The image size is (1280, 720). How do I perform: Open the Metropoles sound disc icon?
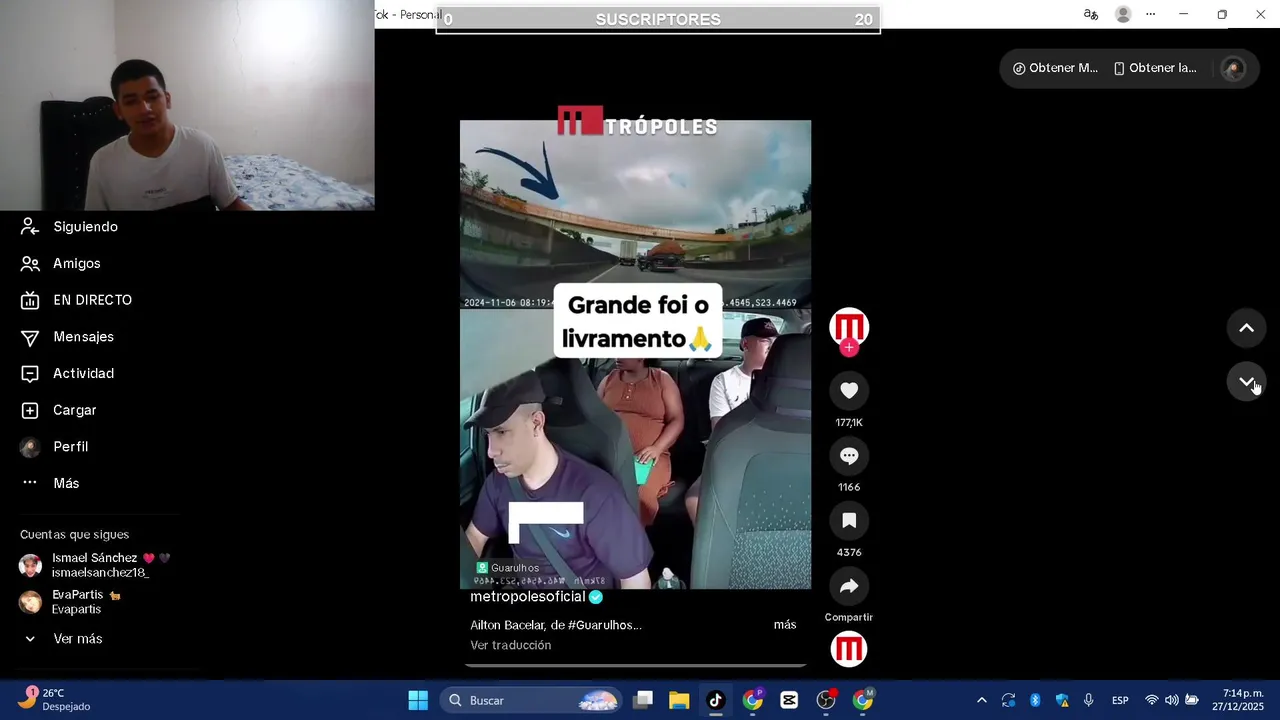pyautogui.click(x=849, y=650)
